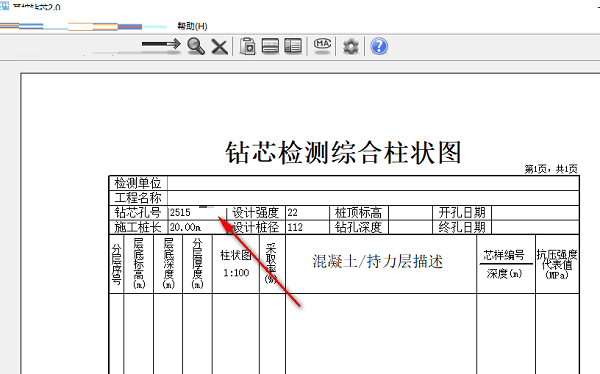Click the 检测单位 label cell
Screen dimensions: 600x374
(x=138, y=183)
